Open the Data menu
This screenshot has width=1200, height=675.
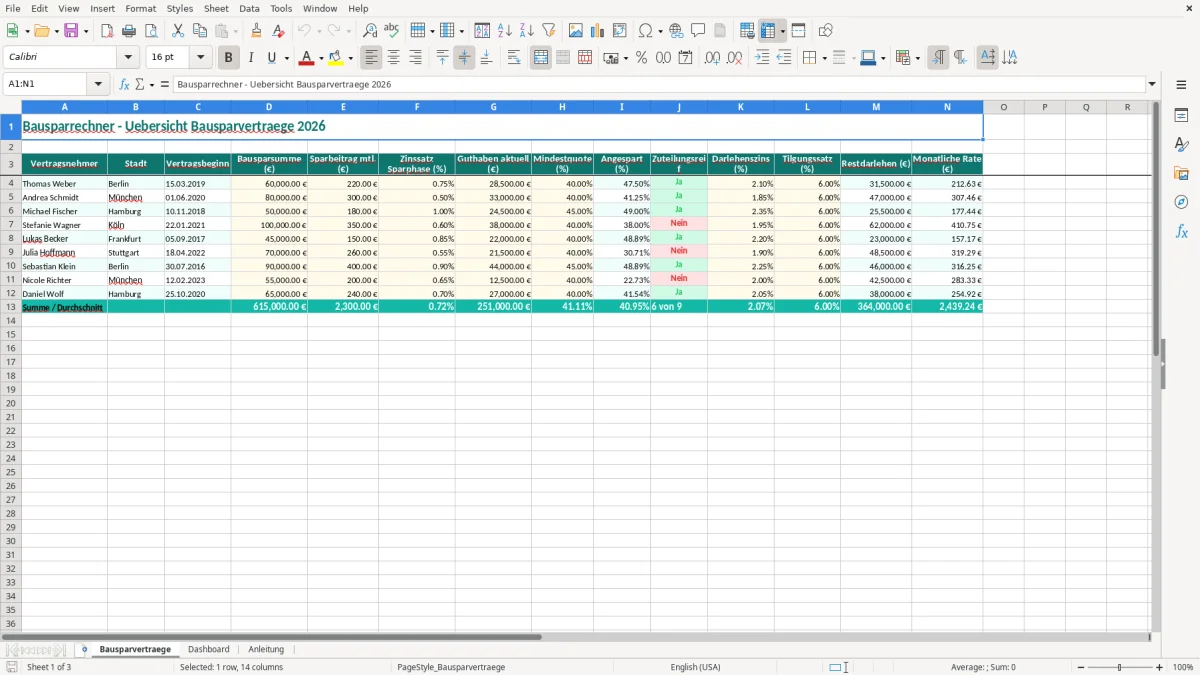(x=249, y=8)
